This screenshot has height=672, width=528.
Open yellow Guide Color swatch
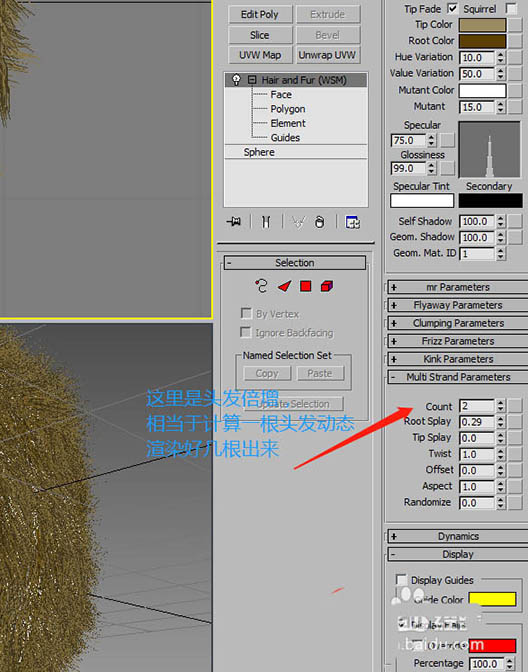pyautogui.click(x=492, y=599)
